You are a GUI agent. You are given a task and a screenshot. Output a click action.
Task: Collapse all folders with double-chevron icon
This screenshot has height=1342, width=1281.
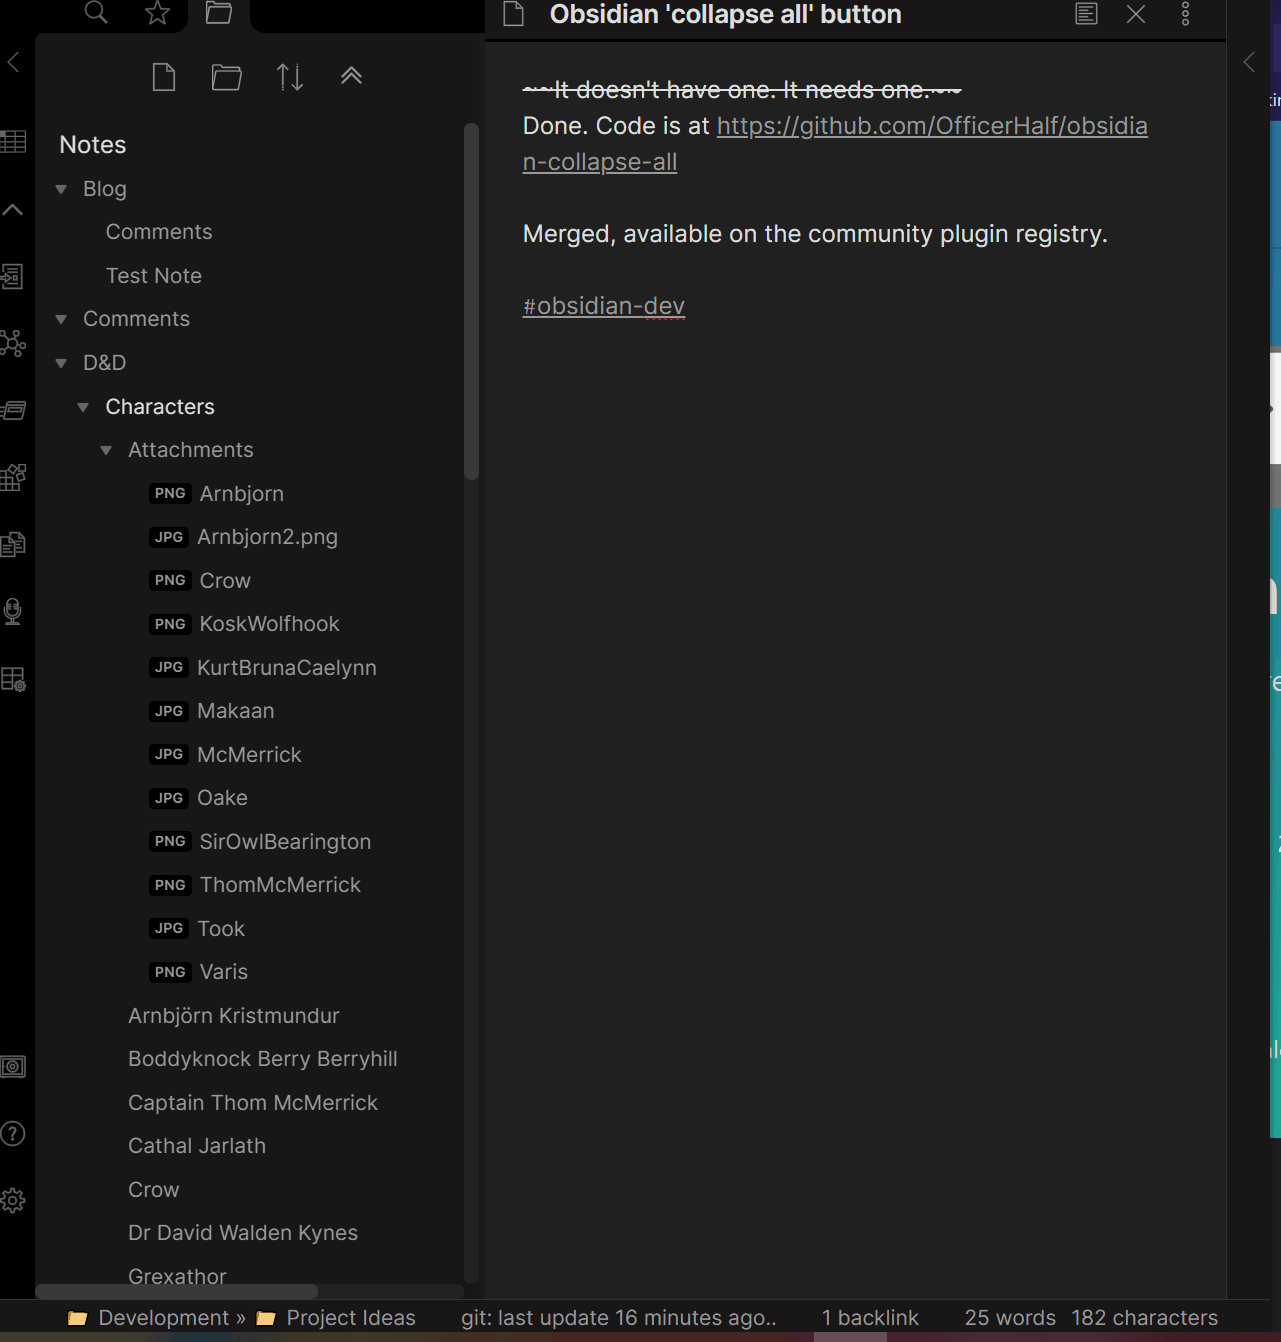pyautogui.click(x=351, y=76)
